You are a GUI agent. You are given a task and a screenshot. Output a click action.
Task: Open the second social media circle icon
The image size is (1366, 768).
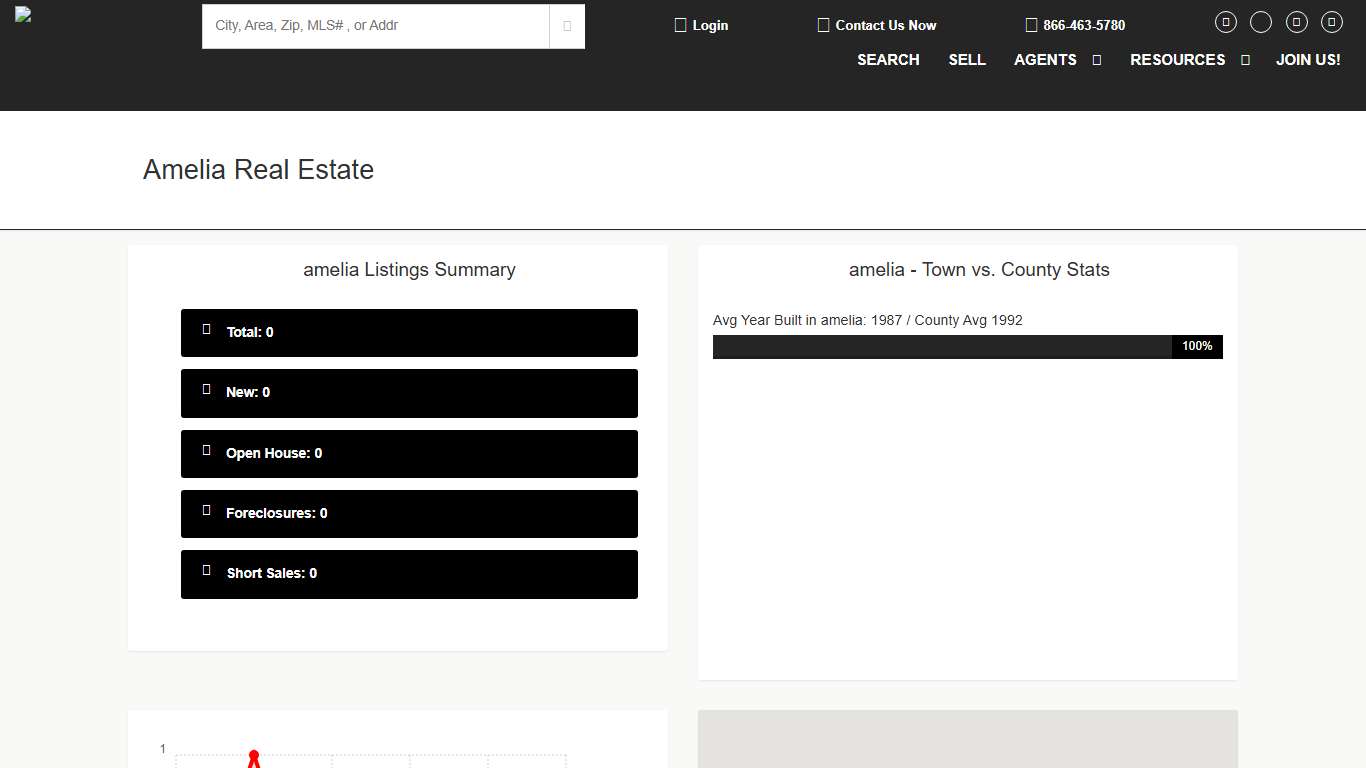tap(1260, 21)
